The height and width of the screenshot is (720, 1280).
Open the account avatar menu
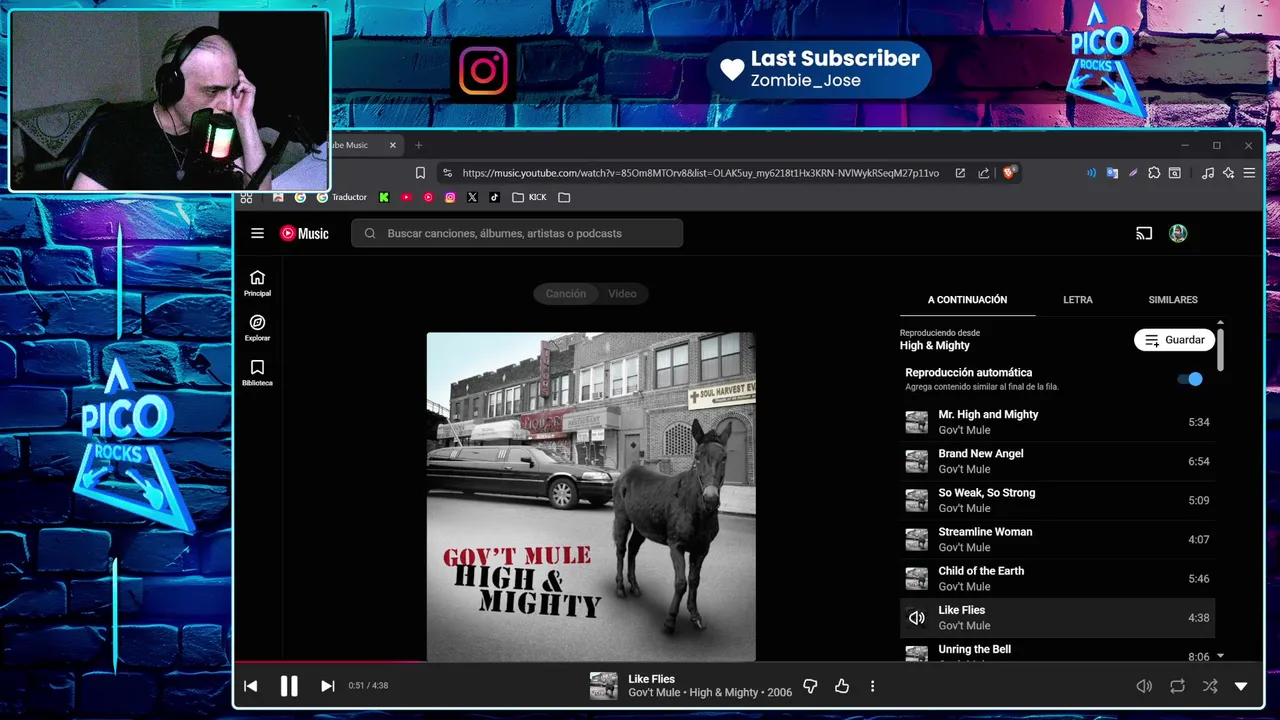[1178, 233]
